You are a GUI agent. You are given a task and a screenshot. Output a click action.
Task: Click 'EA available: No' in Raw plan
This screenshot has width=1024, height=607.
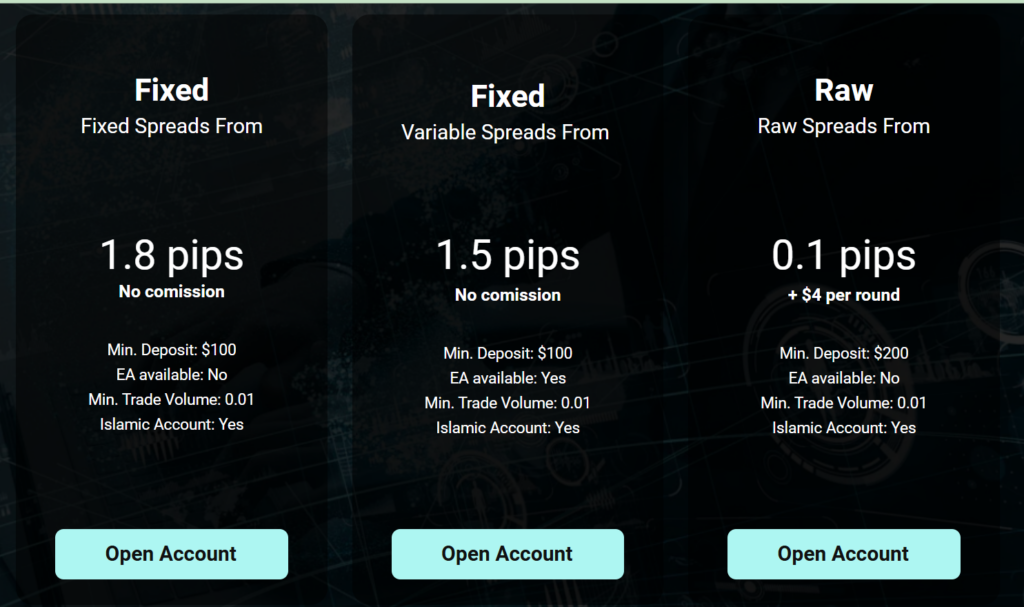coord(843,378)
